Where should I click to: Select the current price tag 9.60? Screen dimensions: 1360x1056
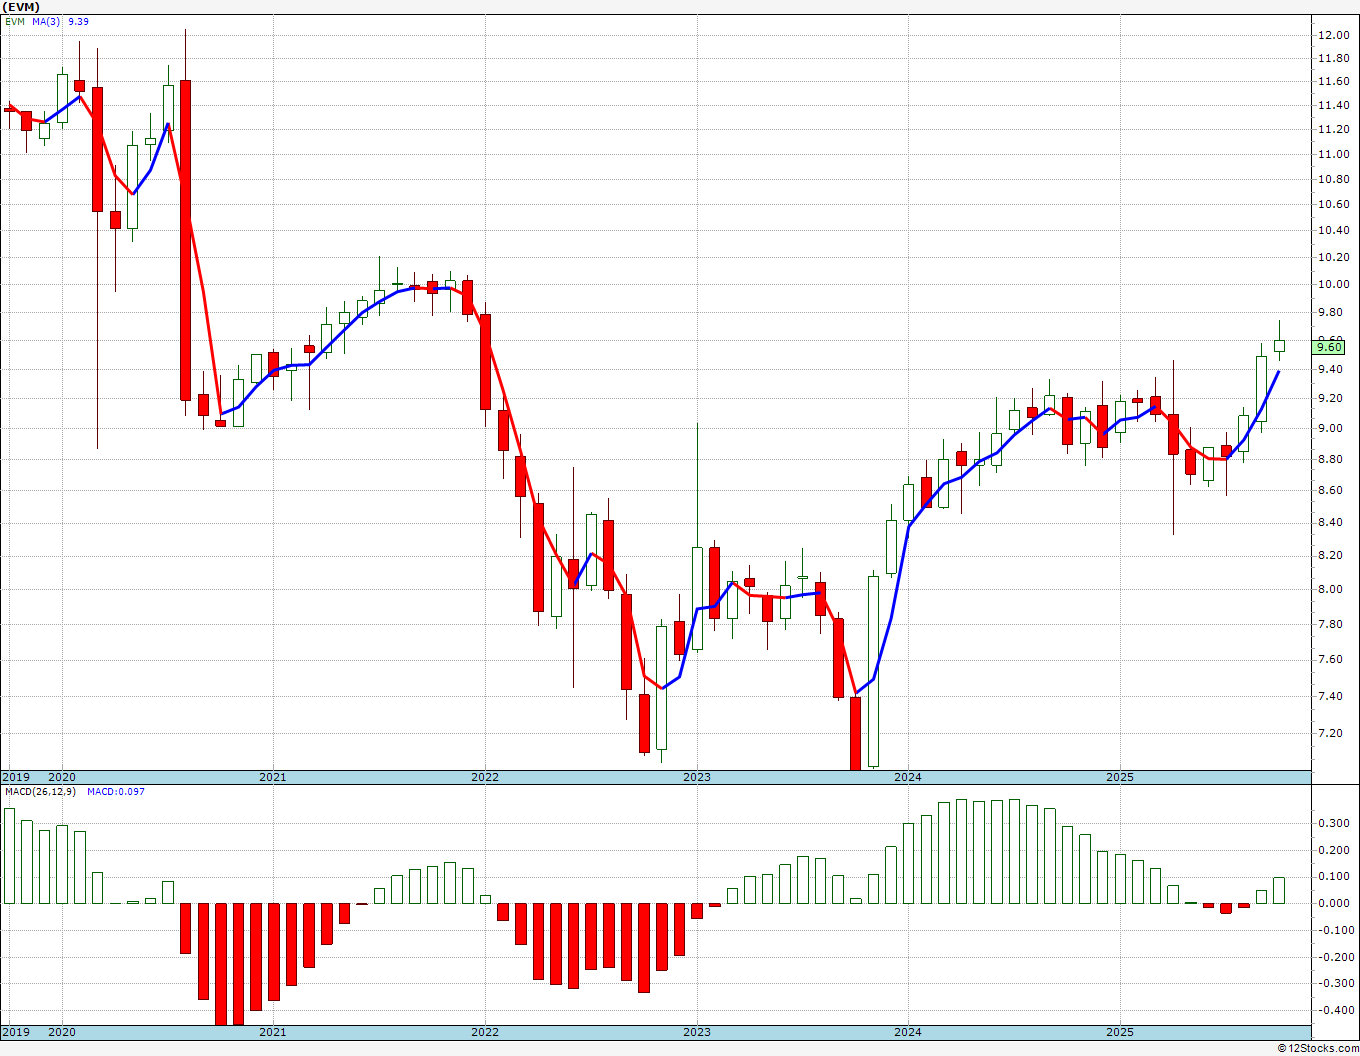tap(1329, 347)
